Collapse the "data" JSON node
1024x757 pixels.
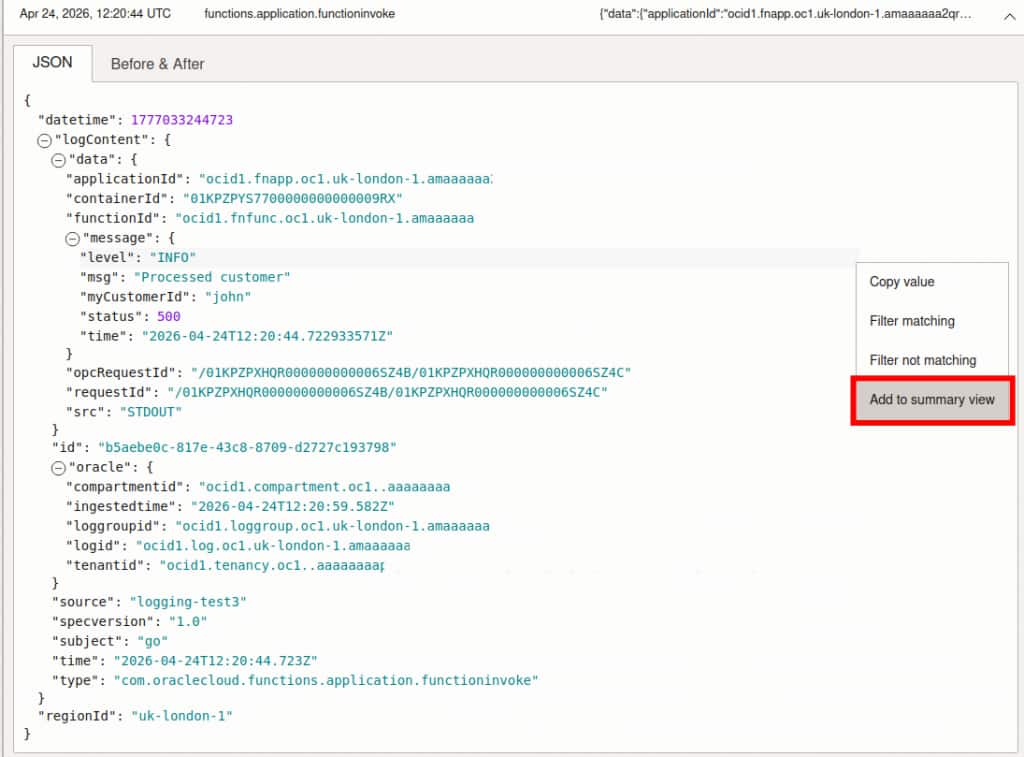click(x=58, y=160)
